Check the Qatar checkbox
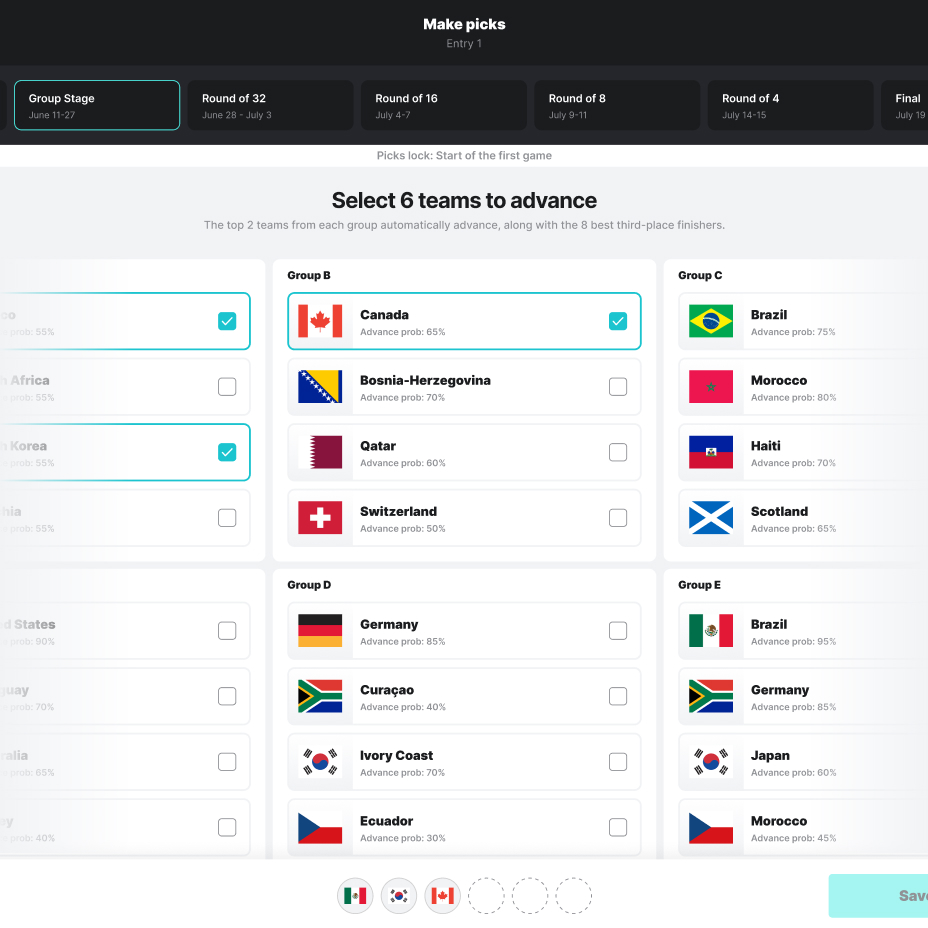Viewport: 928px width, 928px height. (x=618, y=452)
